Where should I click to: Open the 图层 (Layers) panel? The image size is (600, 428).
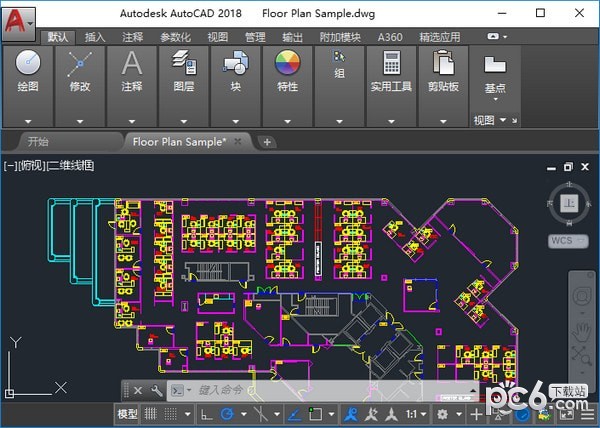pos(184,72)
